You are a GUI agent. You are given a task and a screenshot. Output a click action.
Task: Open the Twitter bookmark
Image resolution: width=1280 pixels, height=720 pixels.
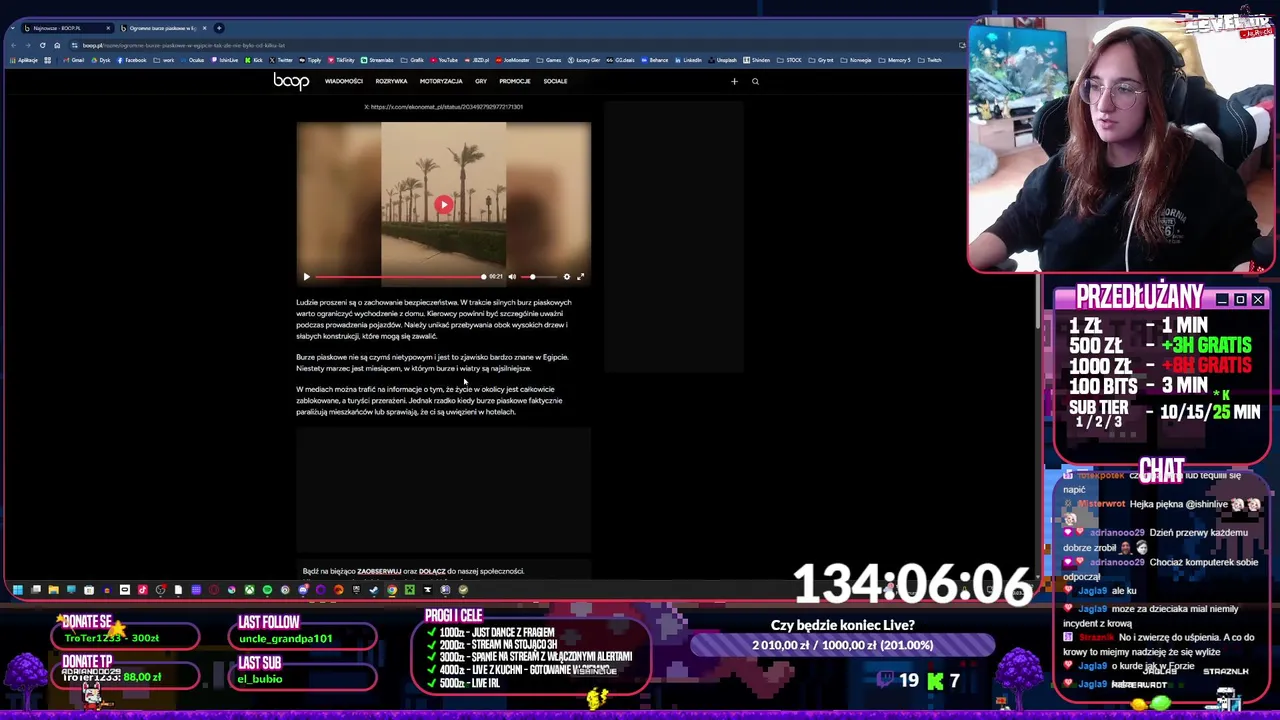pyautogui.click(x=281, y=60)
